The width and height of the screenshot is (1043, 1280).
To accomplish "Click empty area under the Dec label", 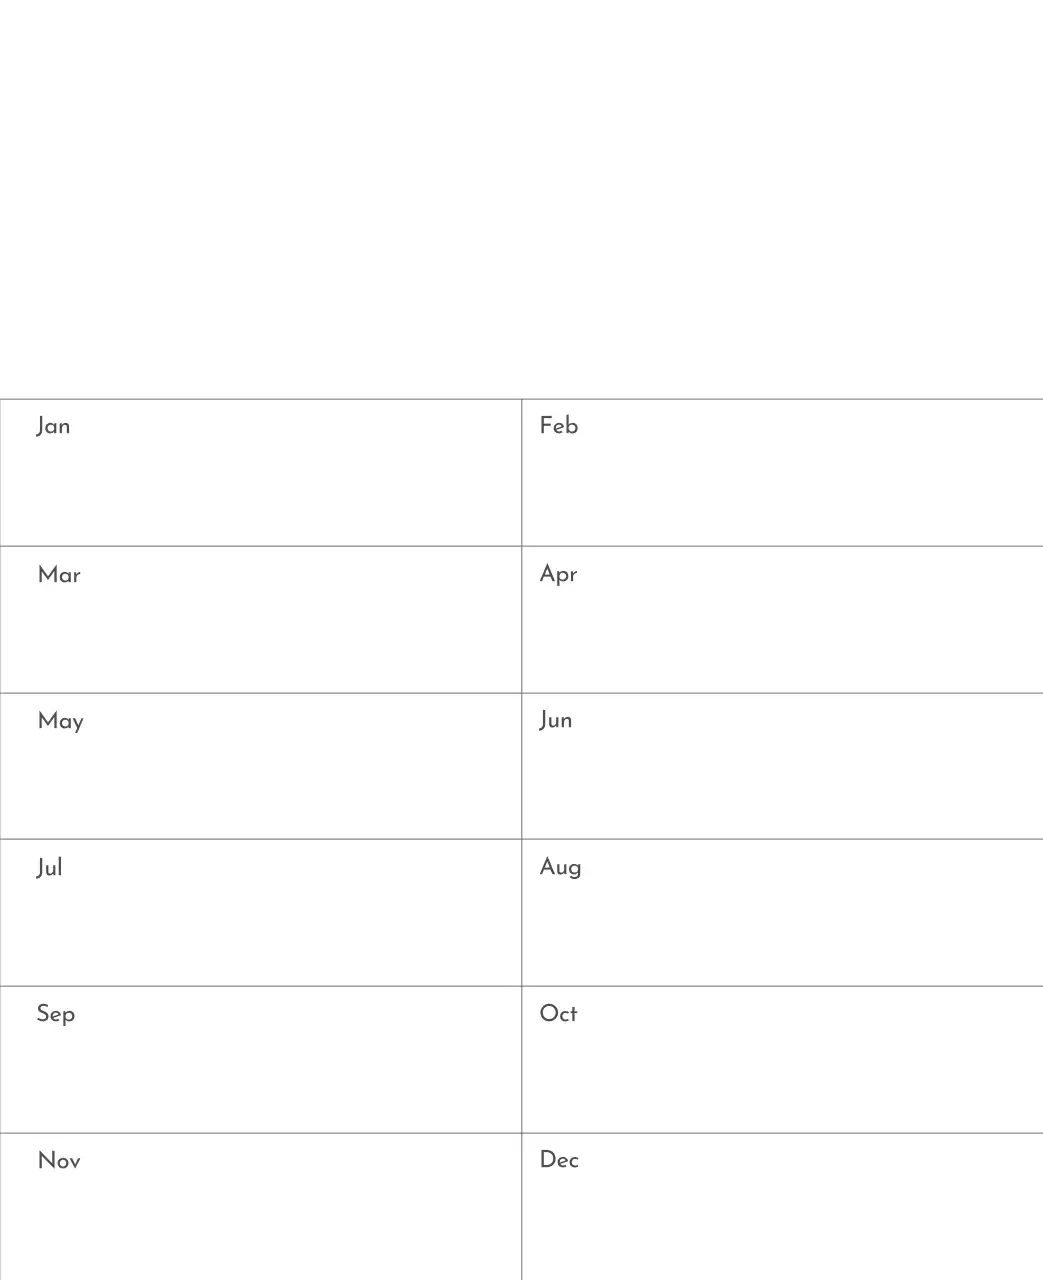I will 780,1227.
